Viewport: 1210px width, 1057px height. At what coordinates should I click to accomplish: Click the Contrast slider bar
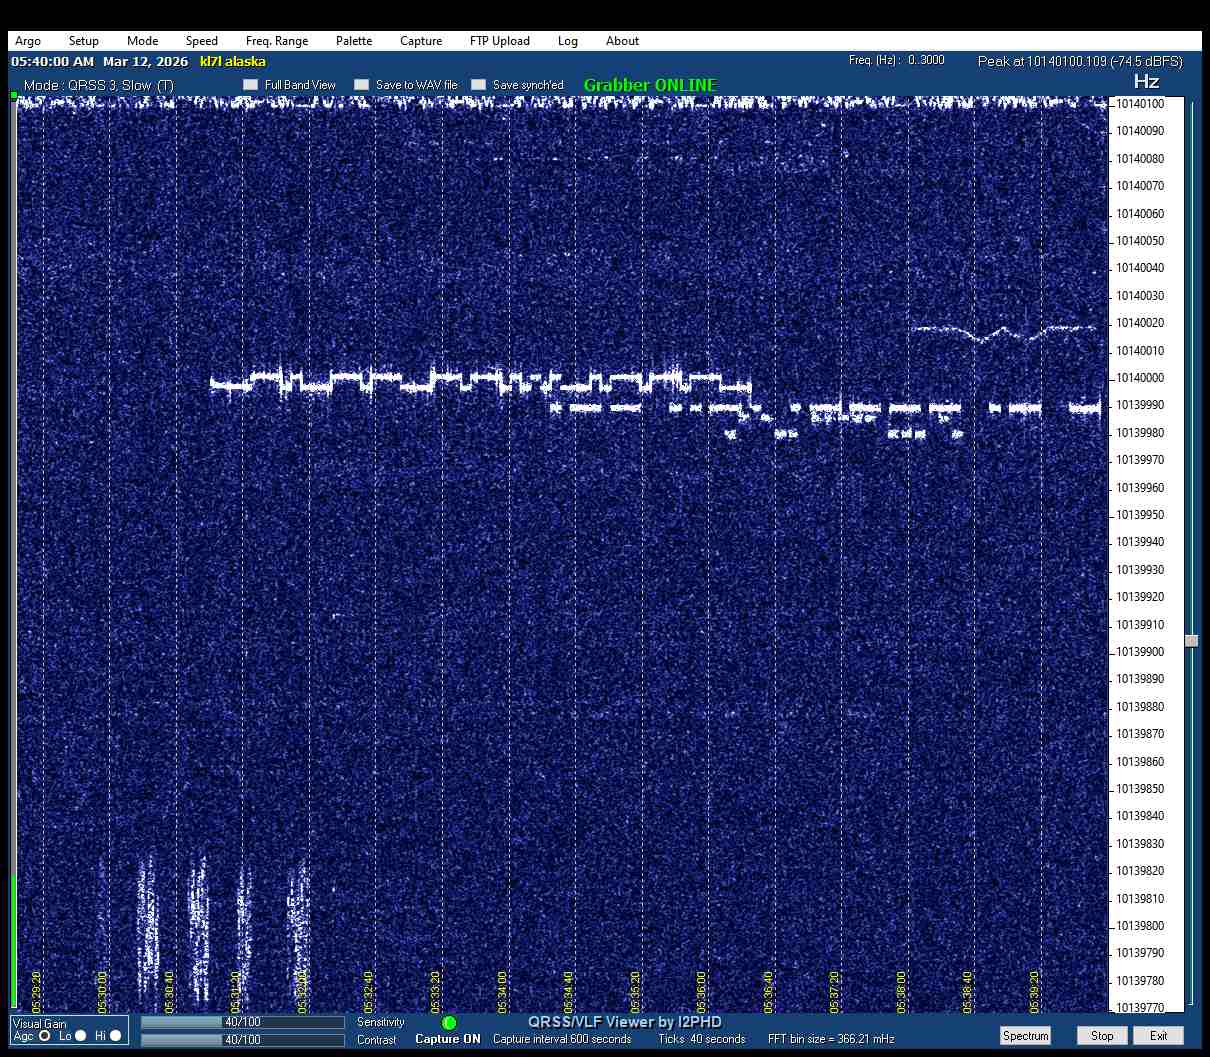click(242, 1040)
